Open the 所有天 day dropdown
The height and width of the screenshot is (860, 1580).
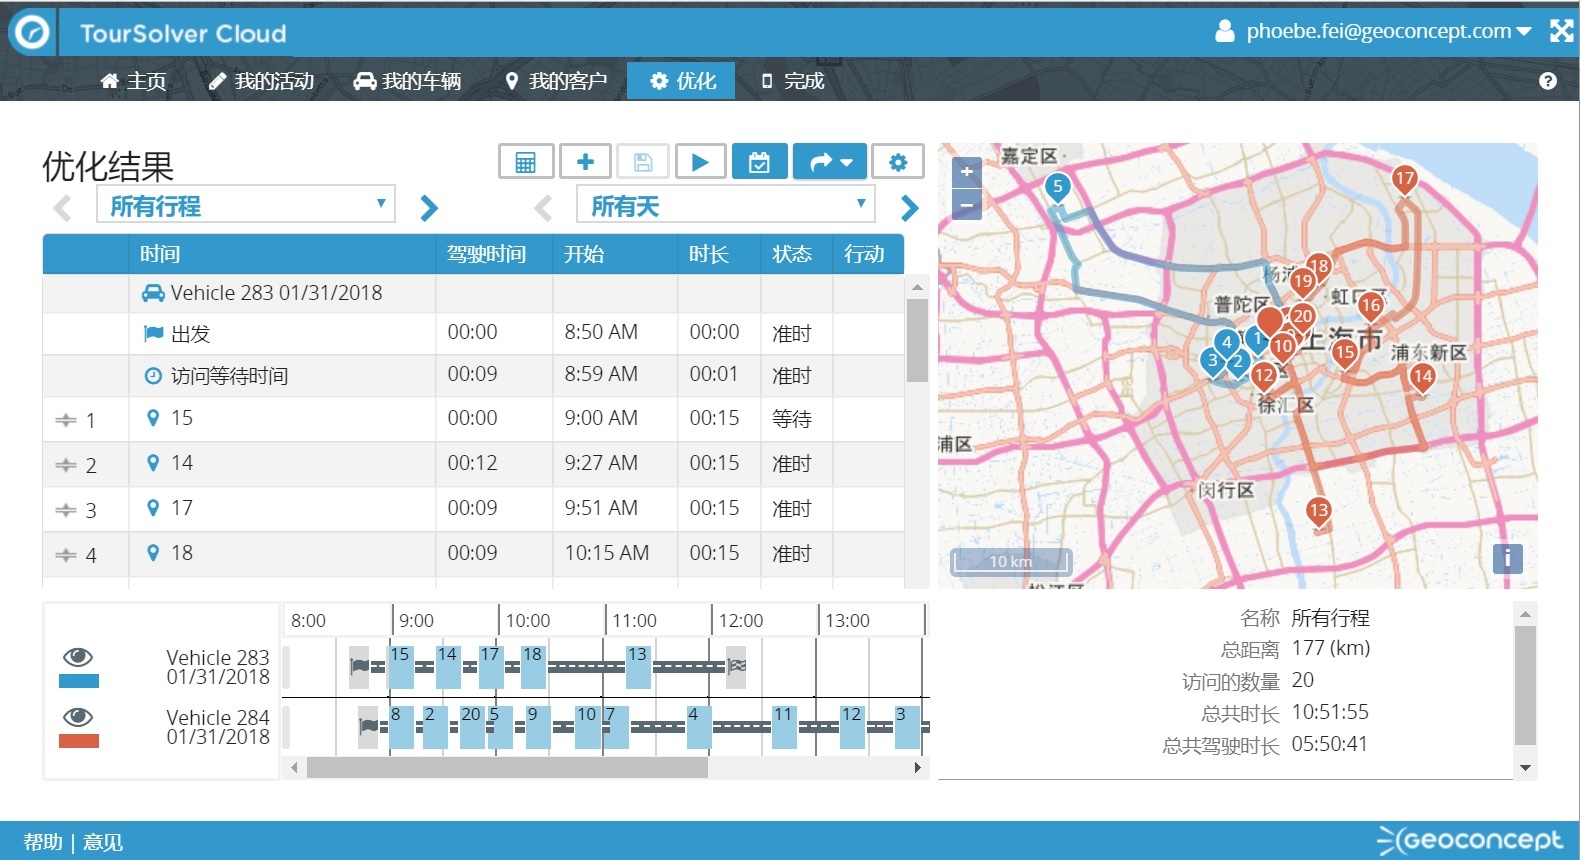coord(726,205)
